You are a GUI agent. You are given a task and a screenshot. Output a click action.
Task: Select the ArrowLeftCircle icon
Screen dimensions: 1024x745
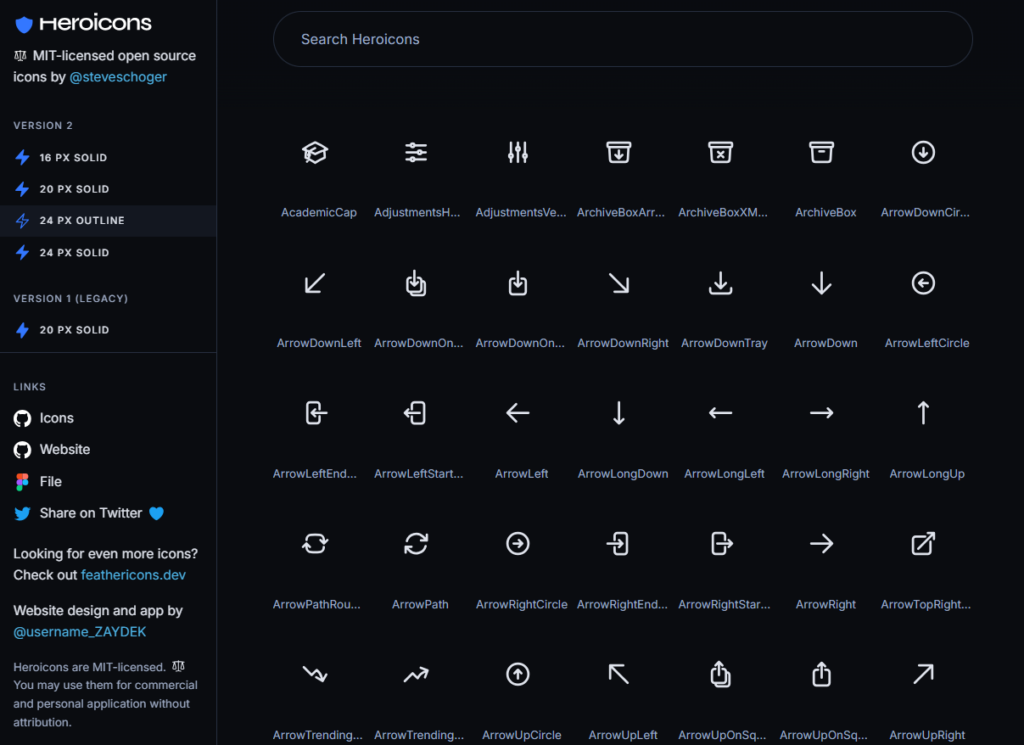(922, 283)
